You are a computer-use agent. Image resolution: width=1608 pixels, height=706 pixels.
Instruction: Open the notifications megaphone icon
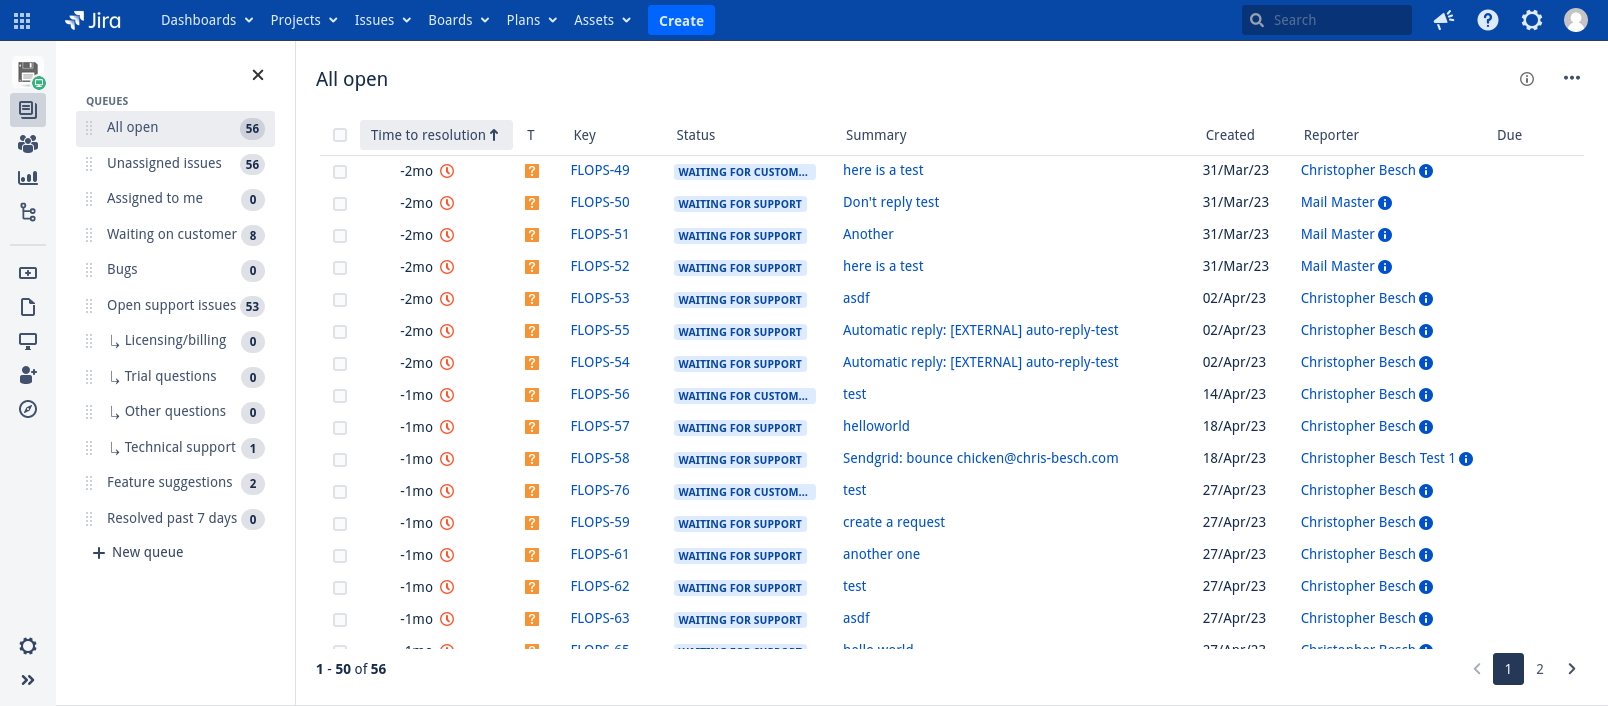pyautogui.click(x=1443, y=20)
